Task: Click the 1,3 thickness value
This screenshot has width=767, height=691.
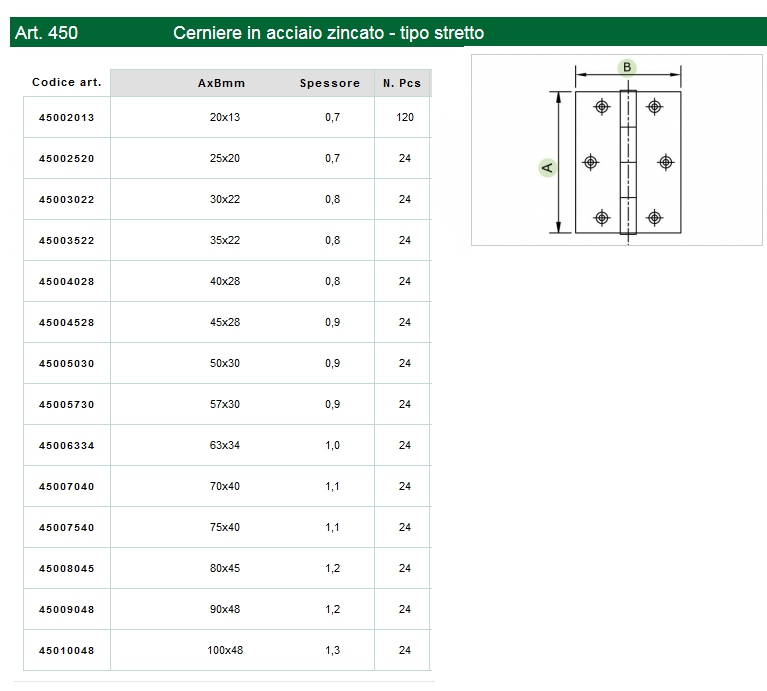Action: [333, 650]
